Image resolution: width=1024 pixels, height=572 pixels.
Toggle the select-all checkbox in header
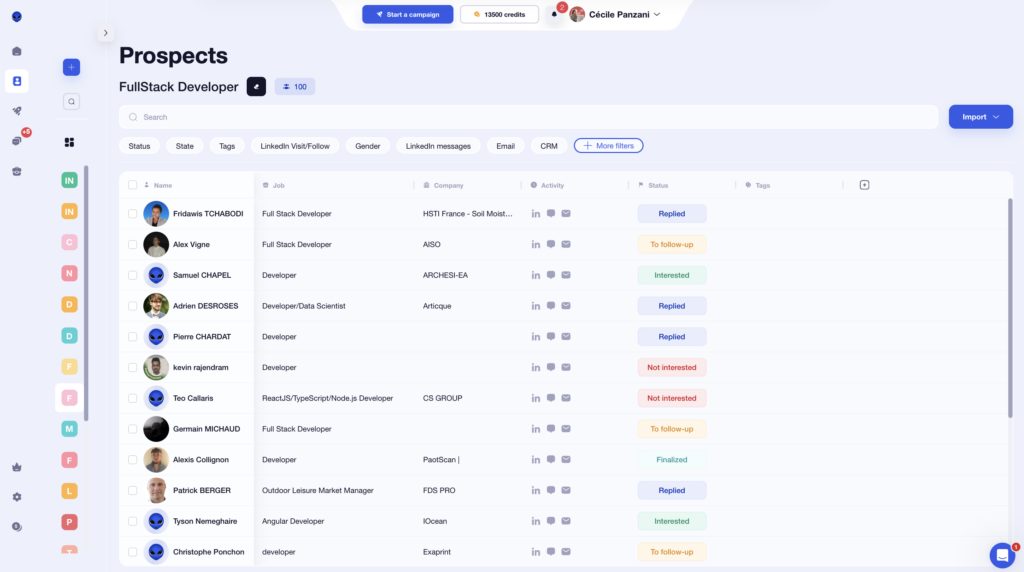[x=133, y=185]
